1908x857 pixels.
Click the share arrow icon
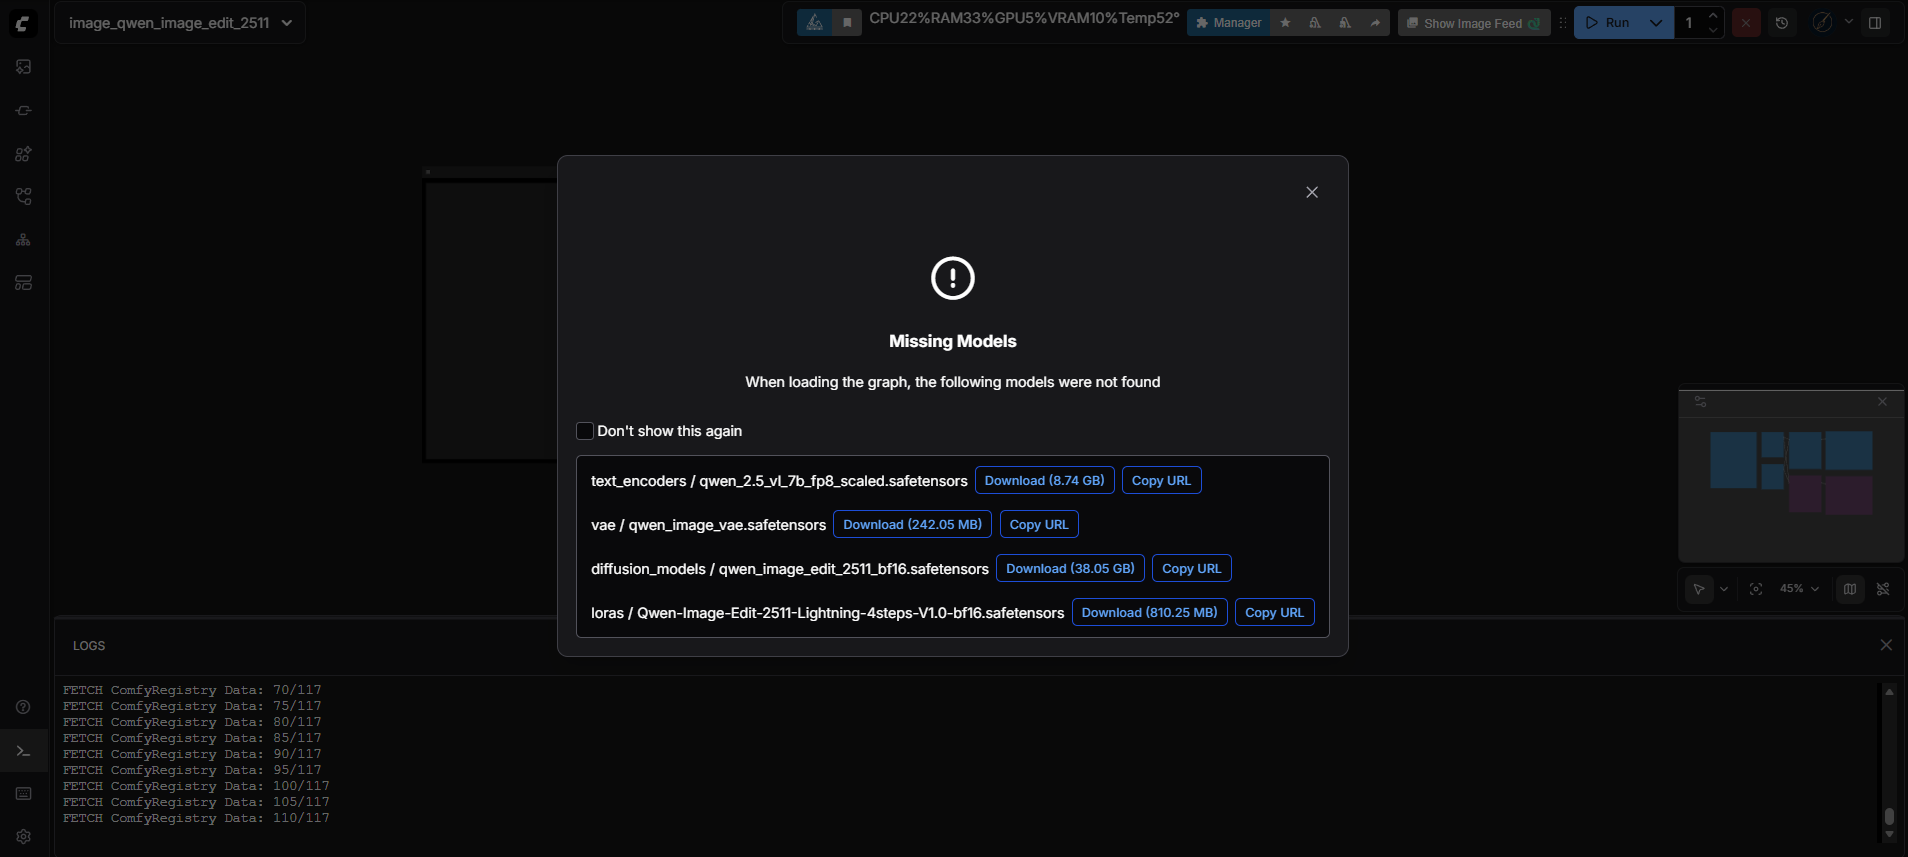click(x=1375, y=23)
